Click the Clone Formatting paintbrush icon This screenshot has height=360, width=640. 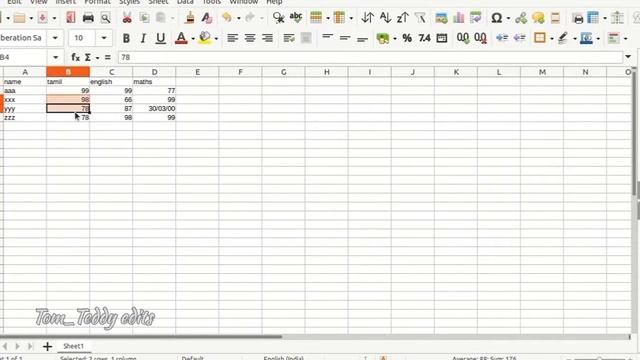point(190,18)
